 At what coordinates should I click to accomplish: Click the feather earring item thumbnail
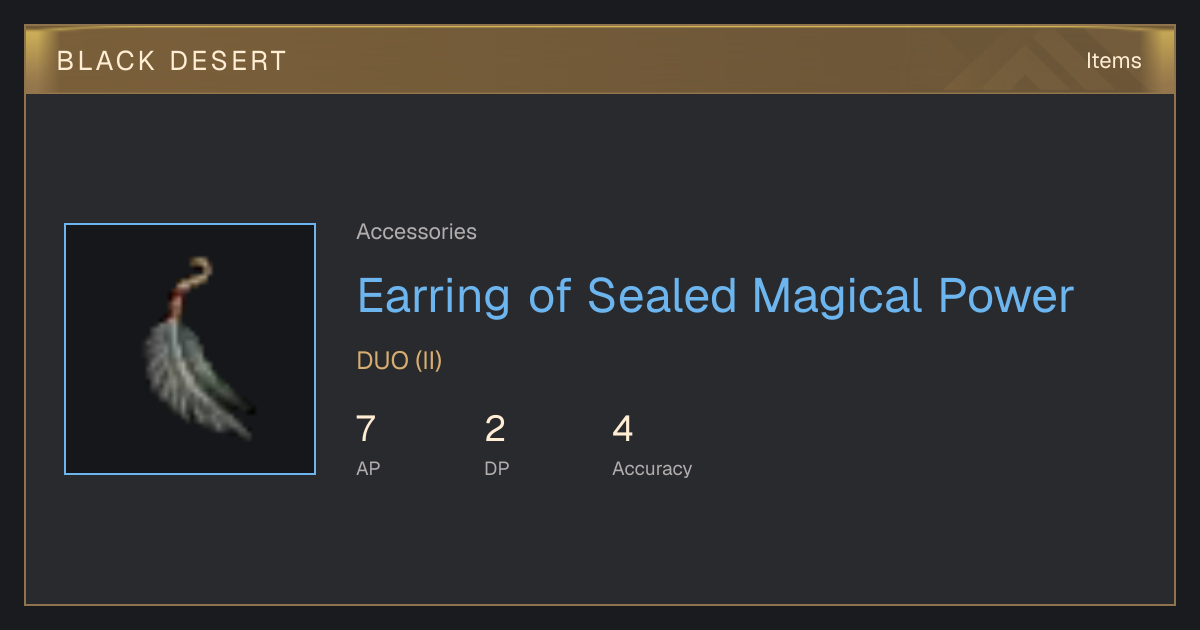[190, 349]
